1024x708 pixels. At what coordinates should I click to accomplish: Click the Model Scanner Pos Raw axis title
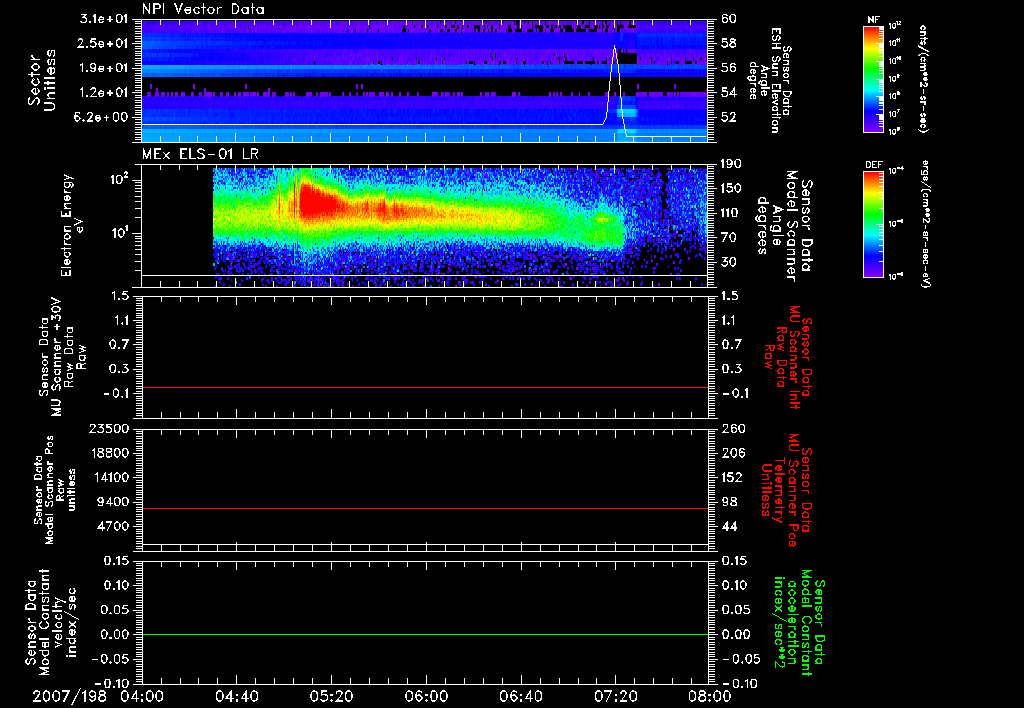(55, 490)
